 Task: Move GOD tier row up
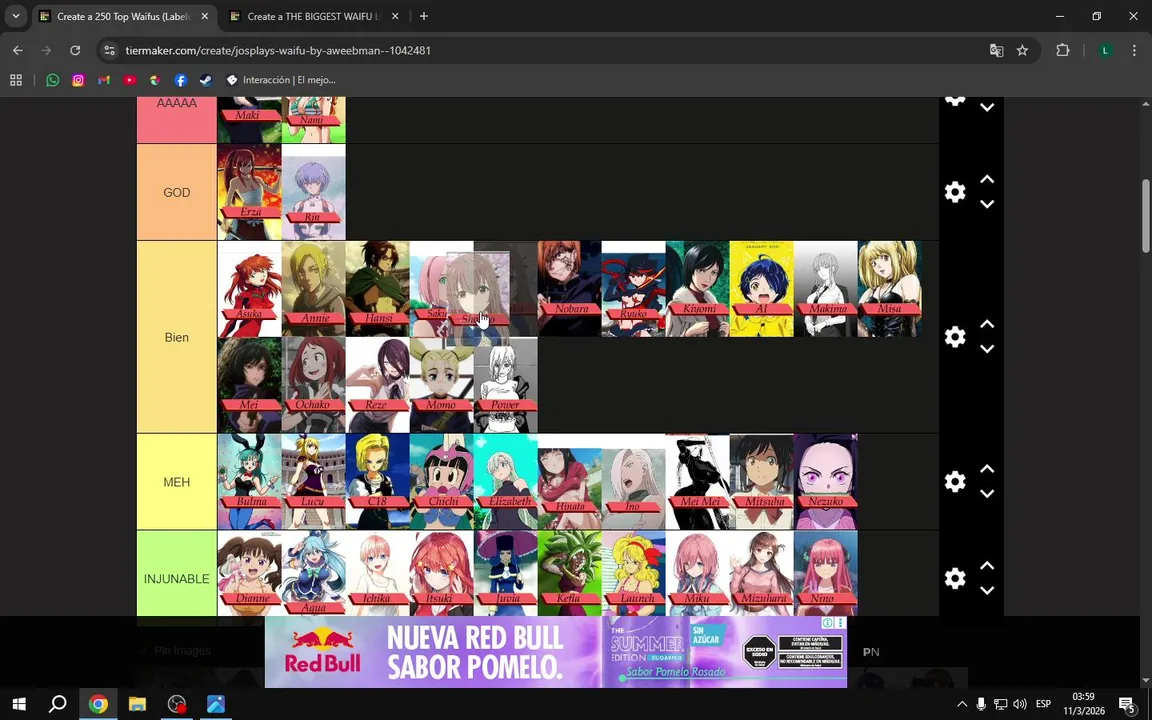coord(987,179)
